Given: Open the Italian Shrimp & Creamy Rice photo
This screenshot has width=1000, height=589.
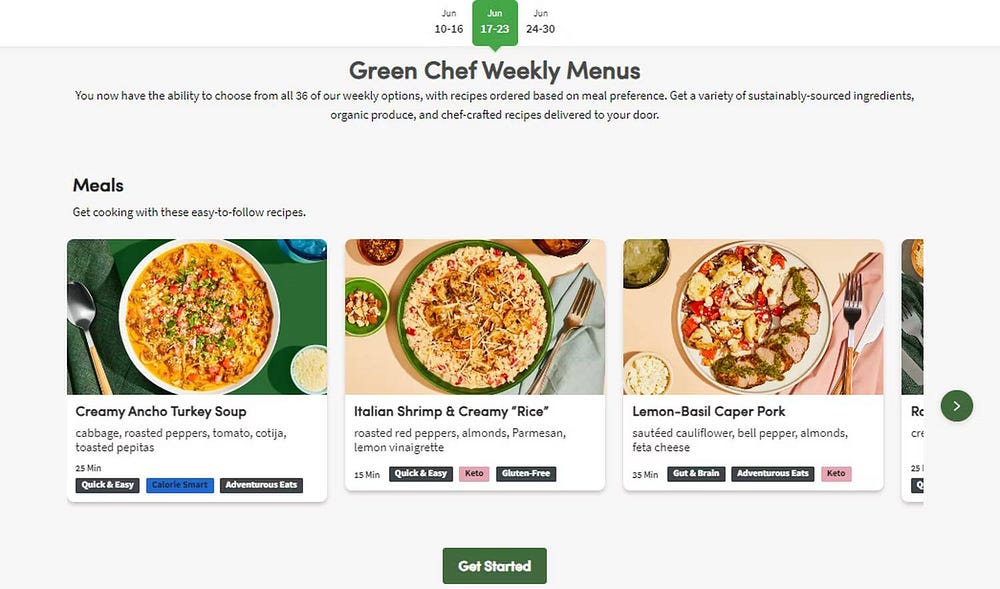Looking at the screenshot, I should point(475,316).
